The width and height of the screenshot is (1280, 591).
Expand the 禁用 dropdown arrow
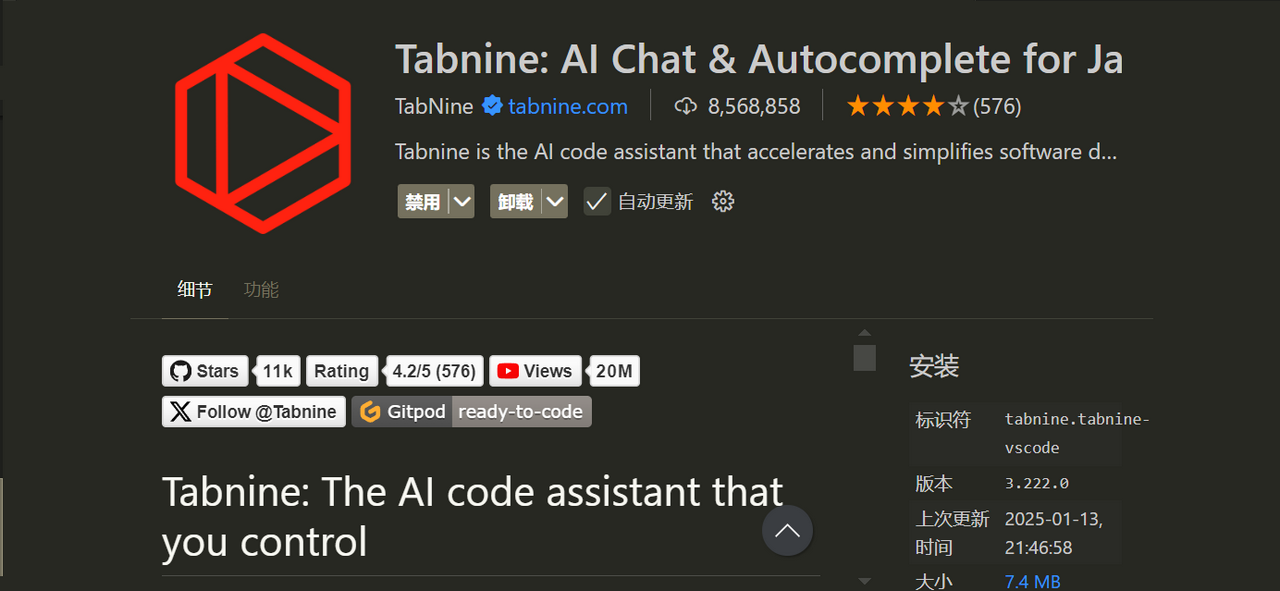(461, 201)
